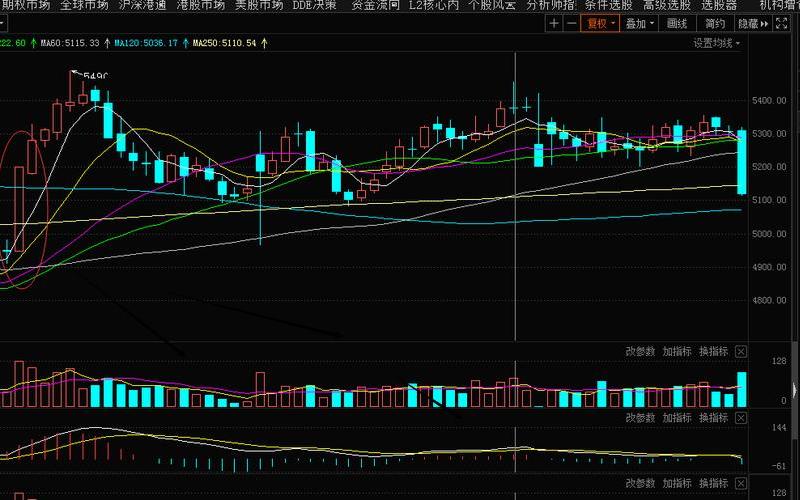Screen dimensions: 800x500
Task: Toggle the 画线 drawing tools
Action: point(677,23)
